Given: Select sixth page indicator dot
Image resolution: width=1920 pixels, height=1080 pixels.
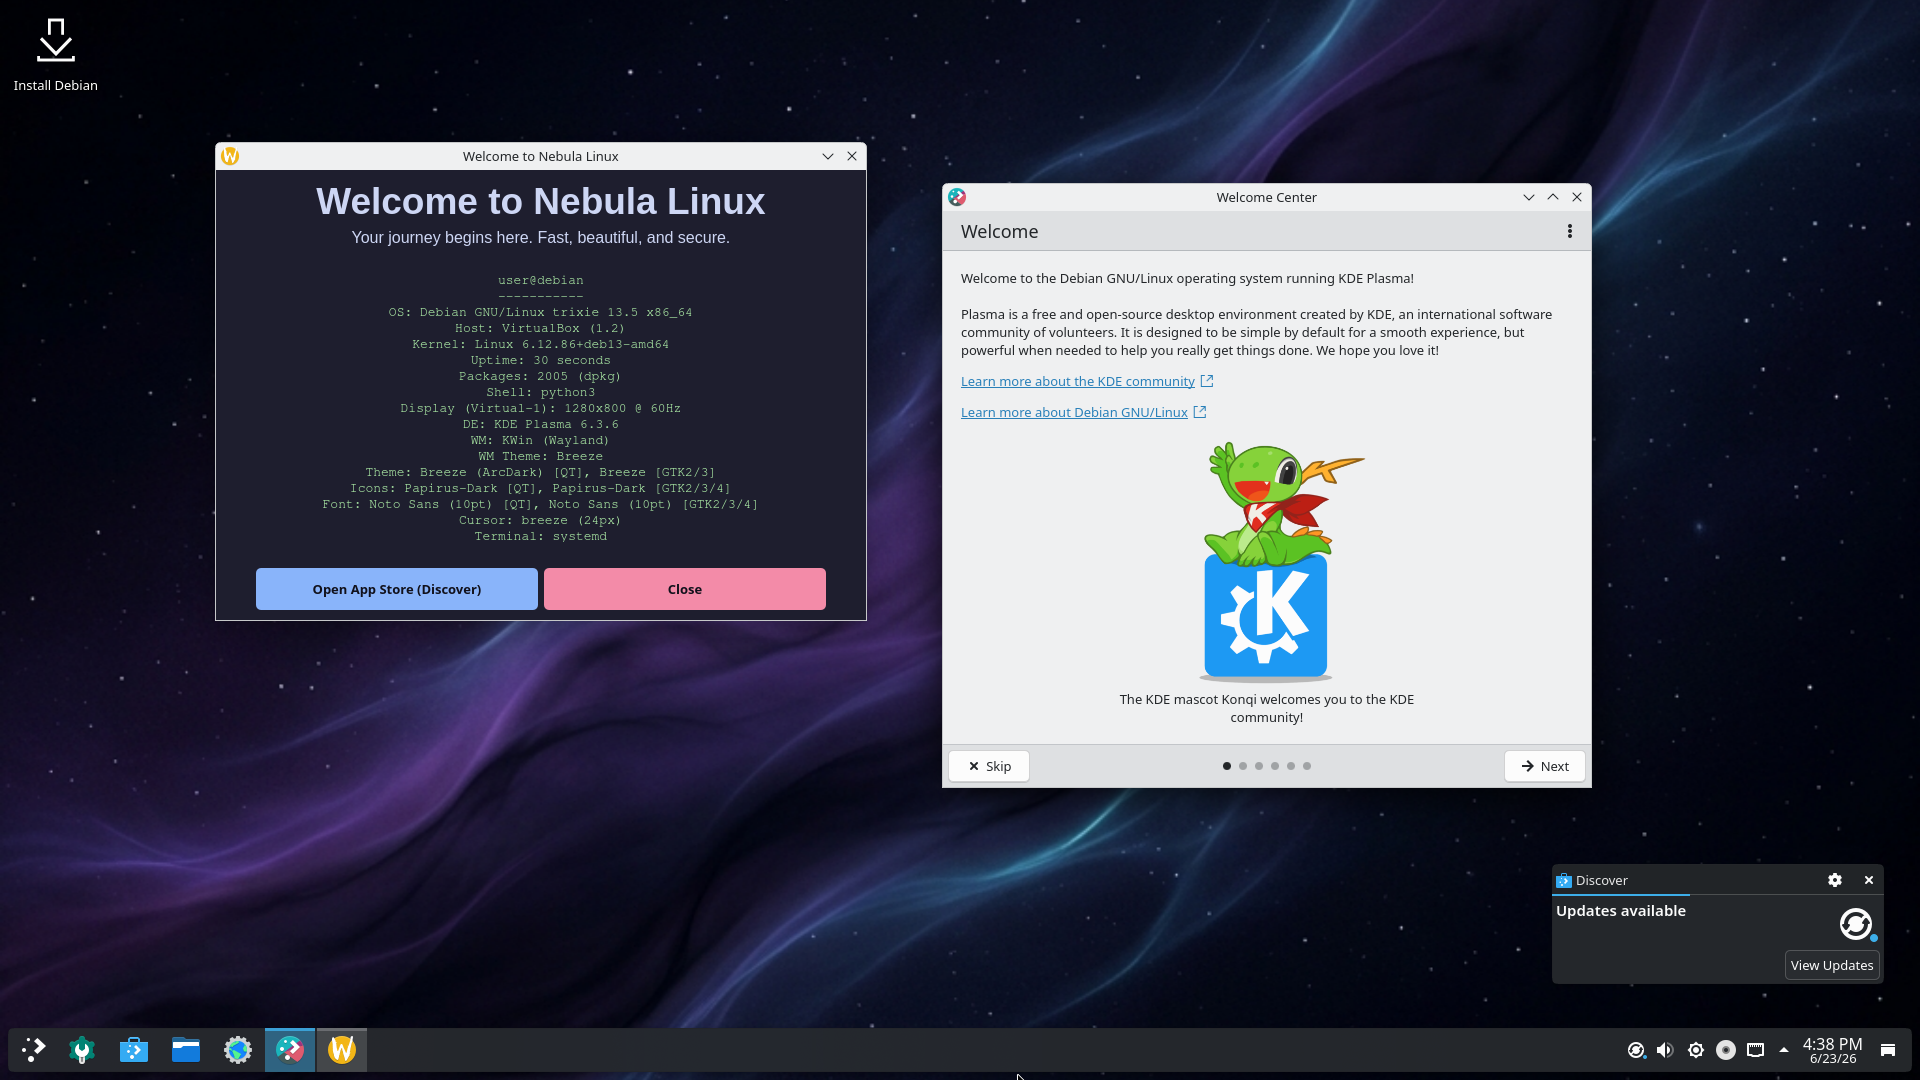Looking at the screenshot, I should [1307, 766].
